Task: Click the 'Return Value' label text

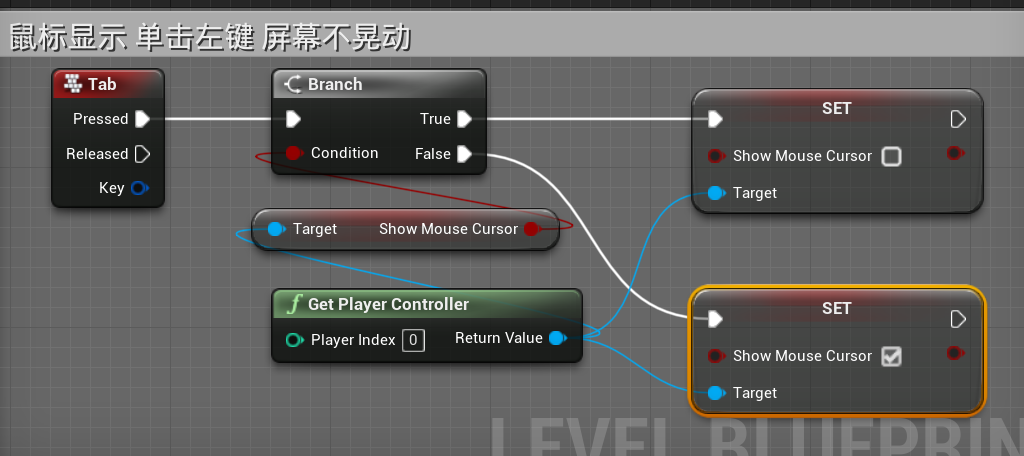Action: click(499, 338)
